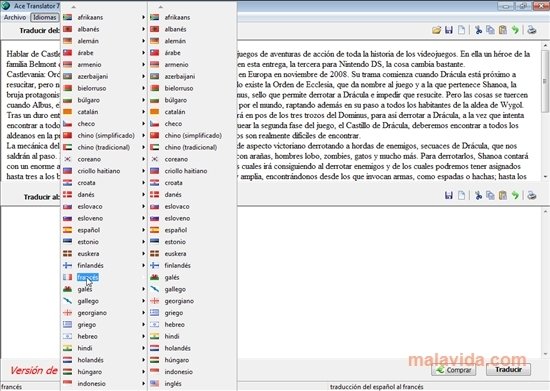
Task: Click the open file folder icon
Action: coord(436,30)
